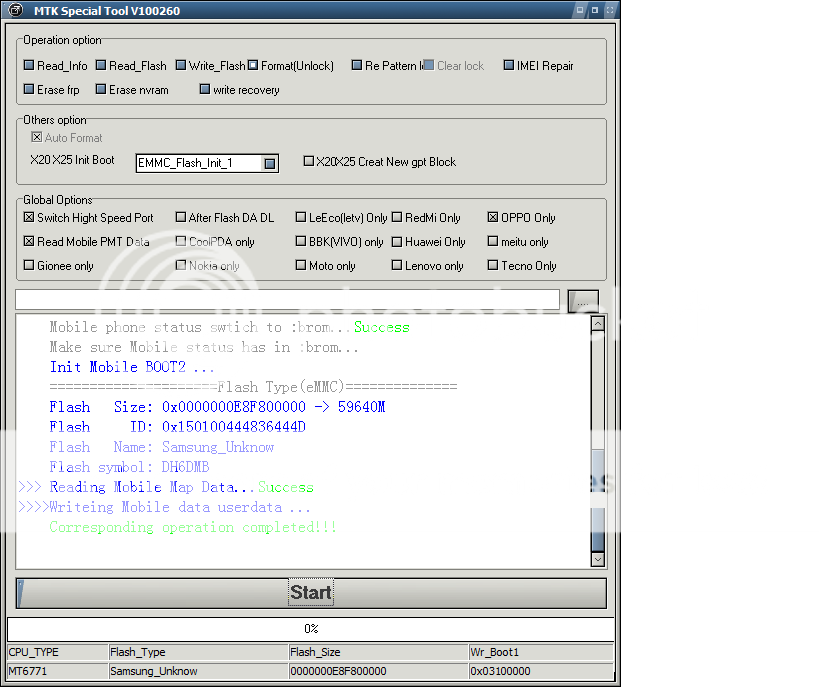Open the EMMC_Flash_Init_1 dropdown

(x=269, y=163)
